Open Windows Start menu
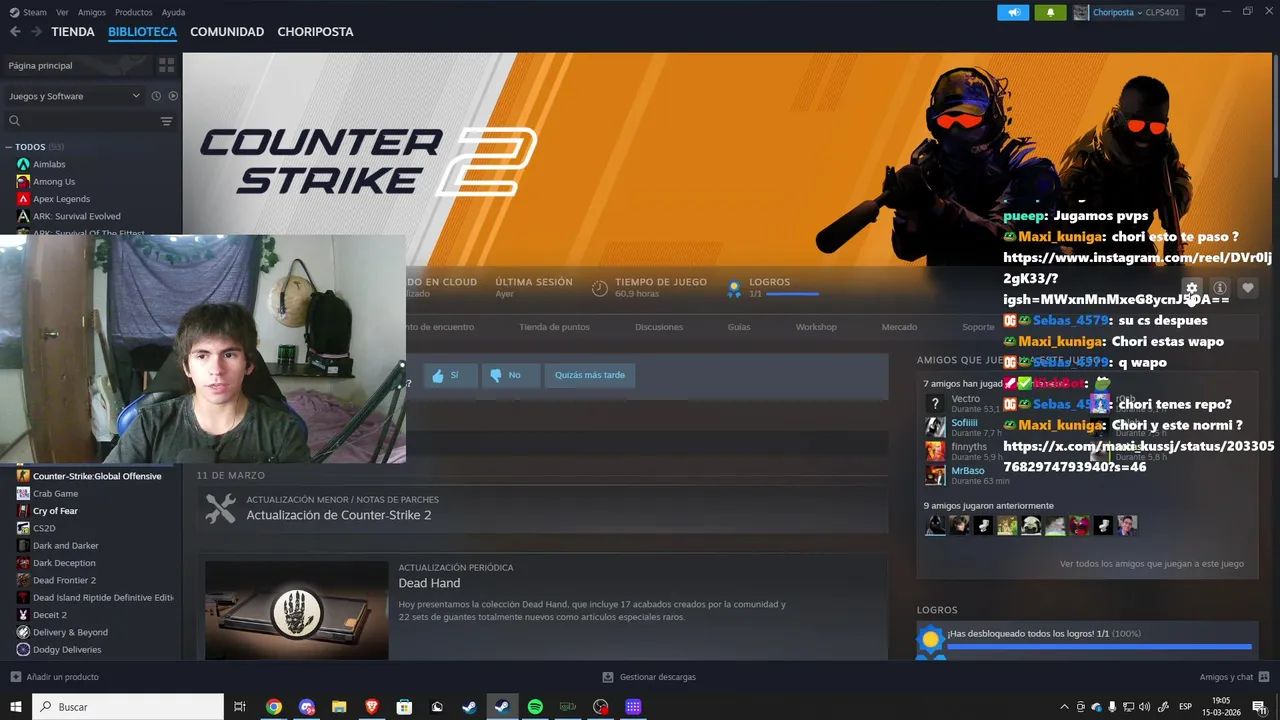This screenshot has width=1280, height=720. [x=16, y=707]
